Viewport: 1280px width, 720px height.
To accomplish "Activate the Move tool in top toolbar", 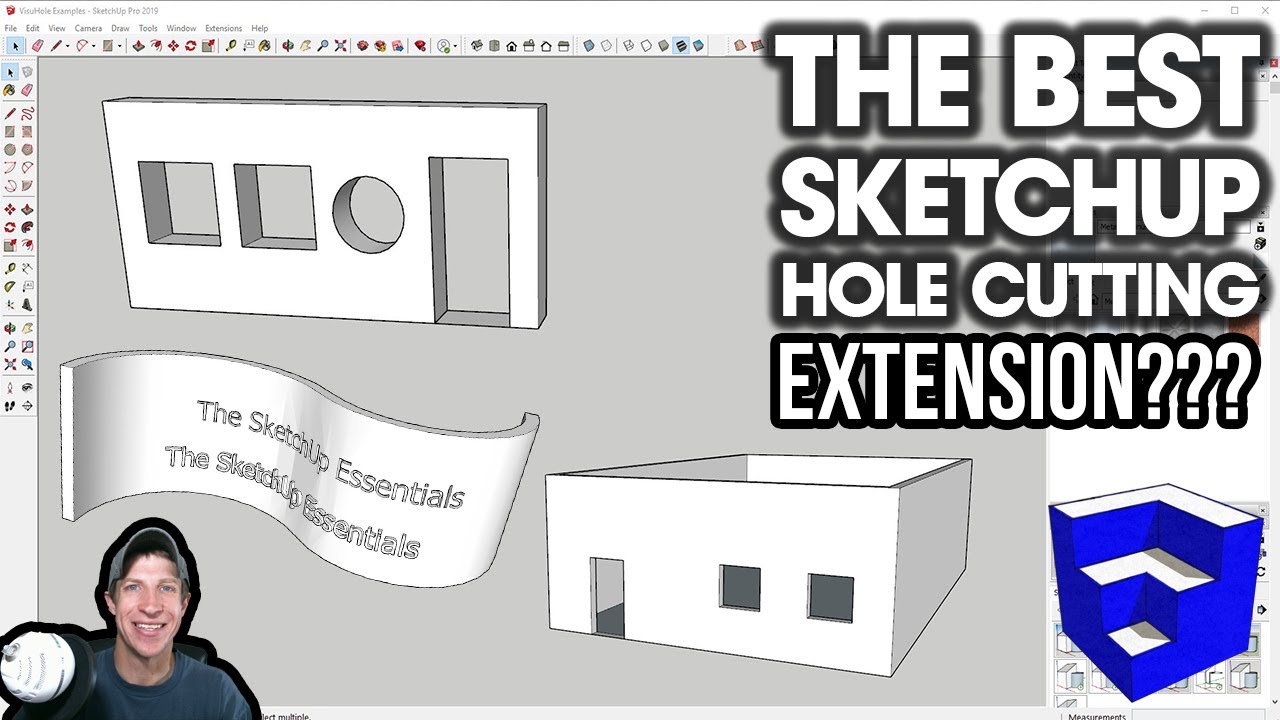I will [x=173, y=45].
